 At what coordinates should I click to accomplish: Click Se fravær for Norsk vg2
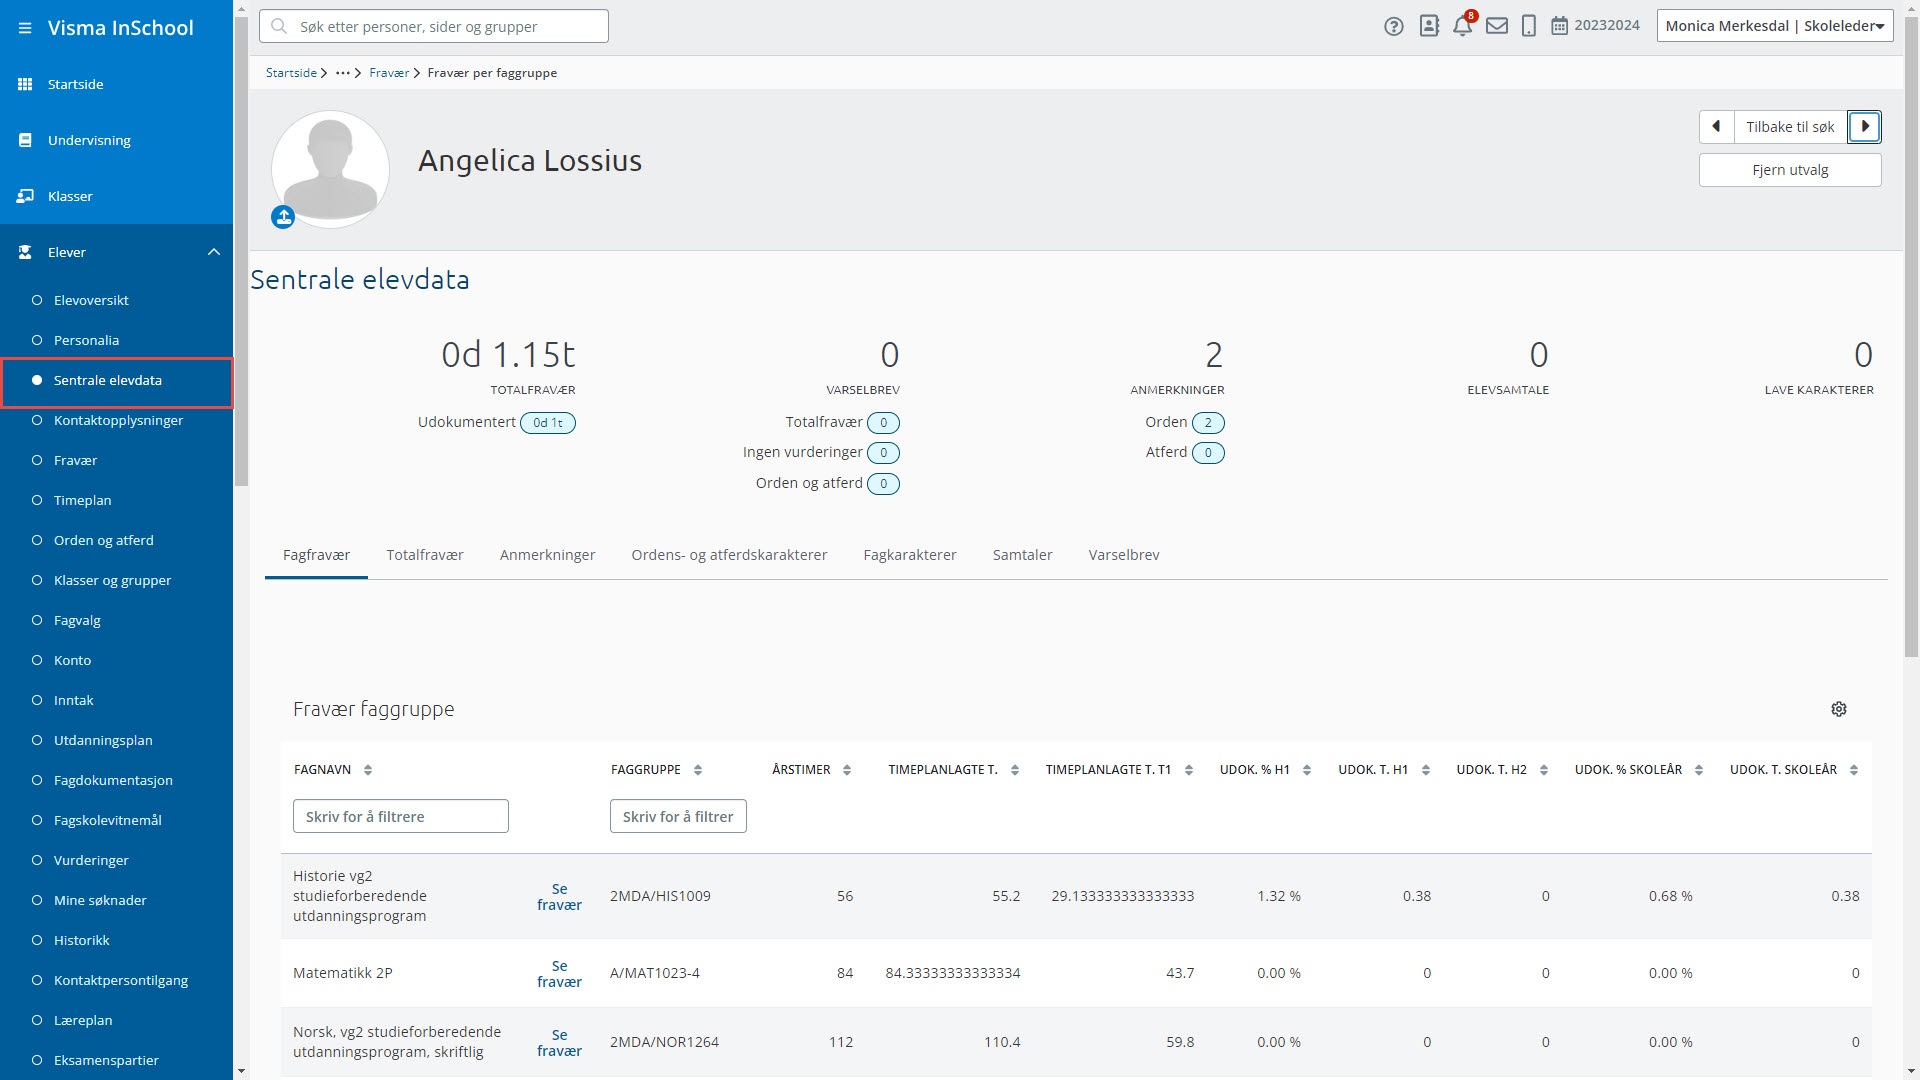click(x=559, y=1043)
